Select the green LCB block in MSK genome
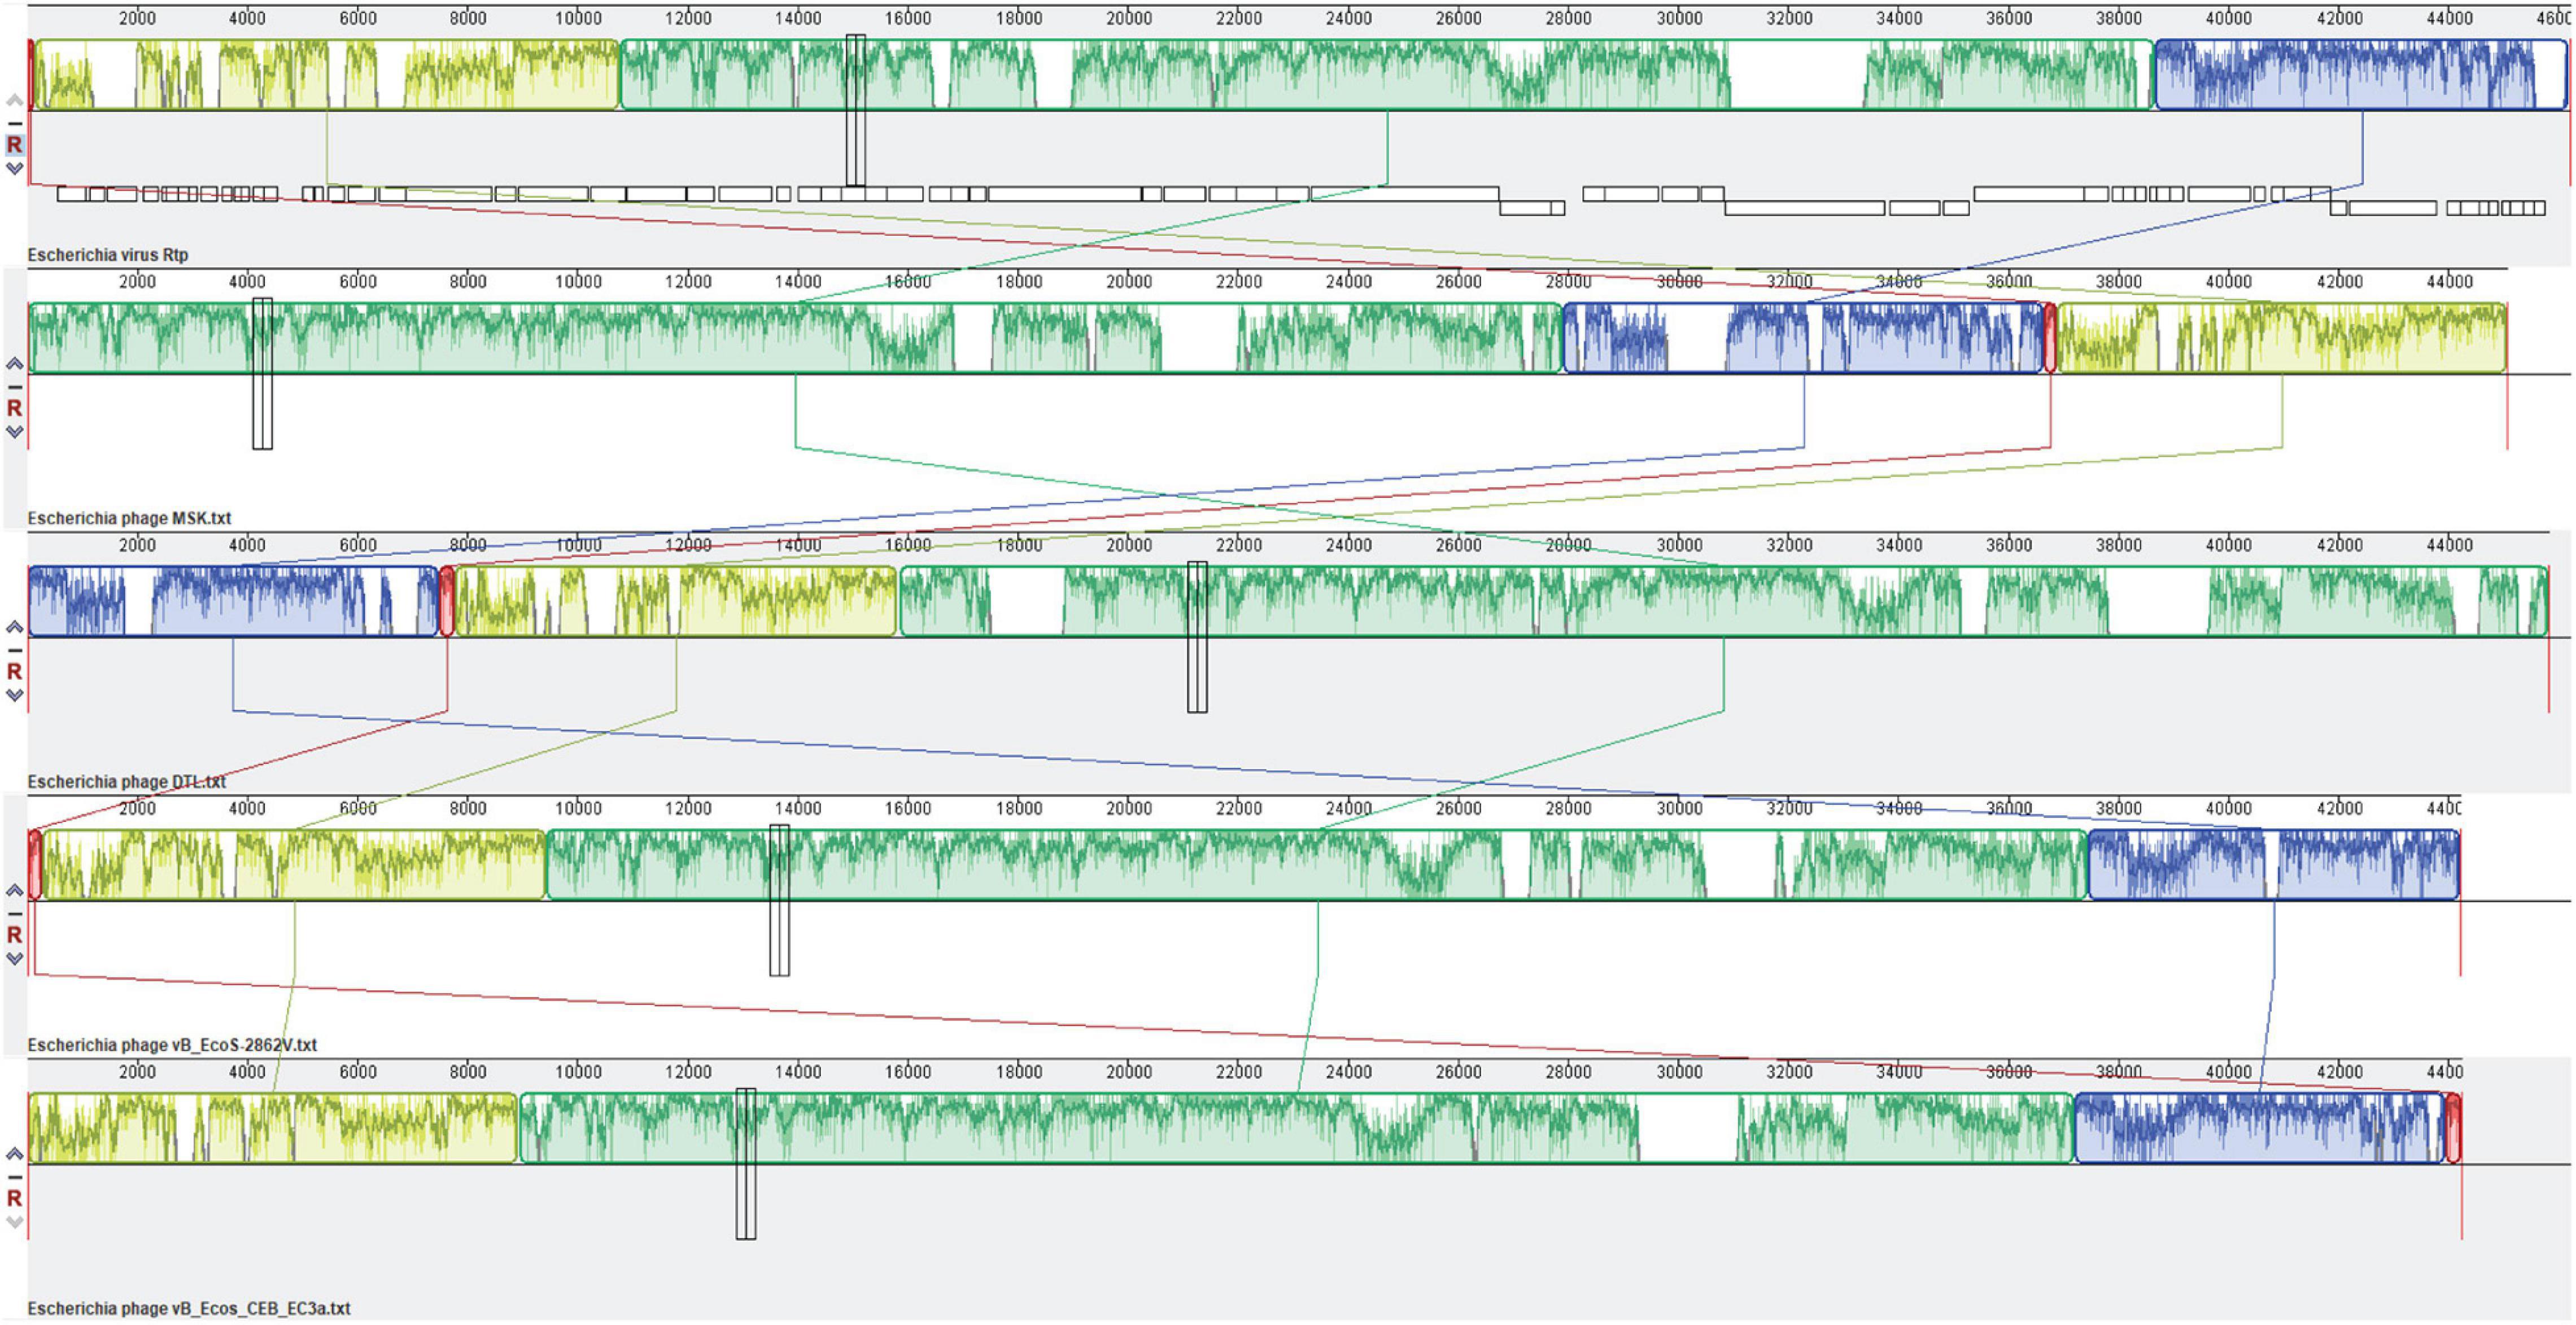The image size is (2576, 1325). (x=795, y=338)
